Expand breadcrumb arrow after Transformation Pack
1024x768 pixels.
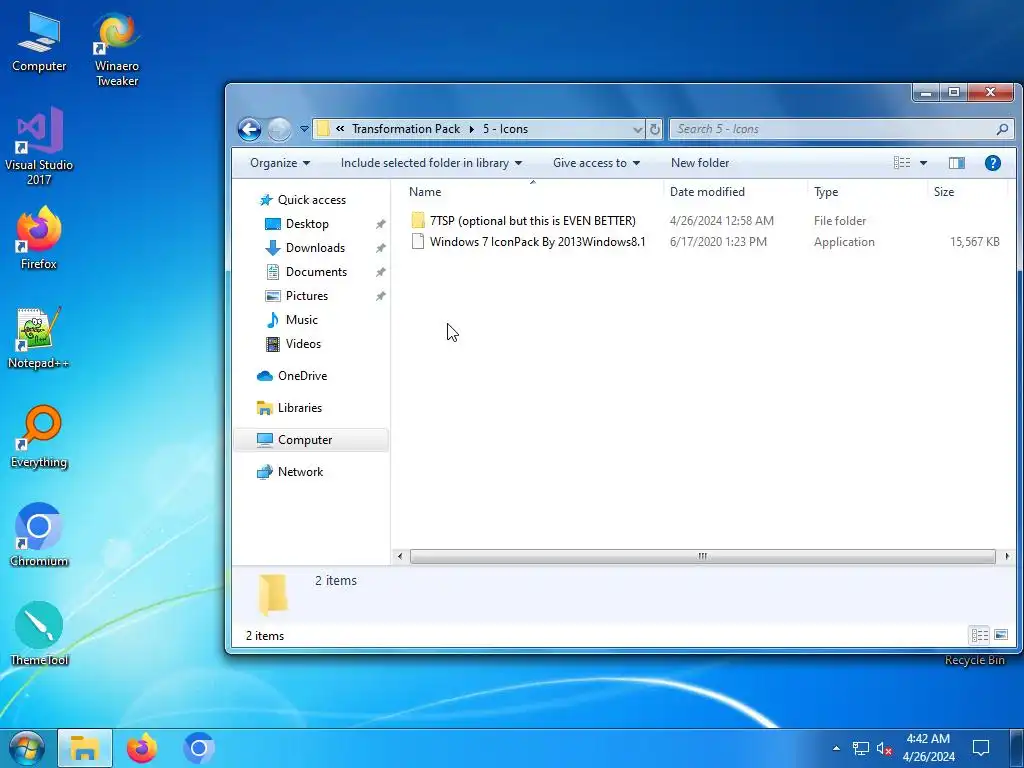click(x=472, y=129)
